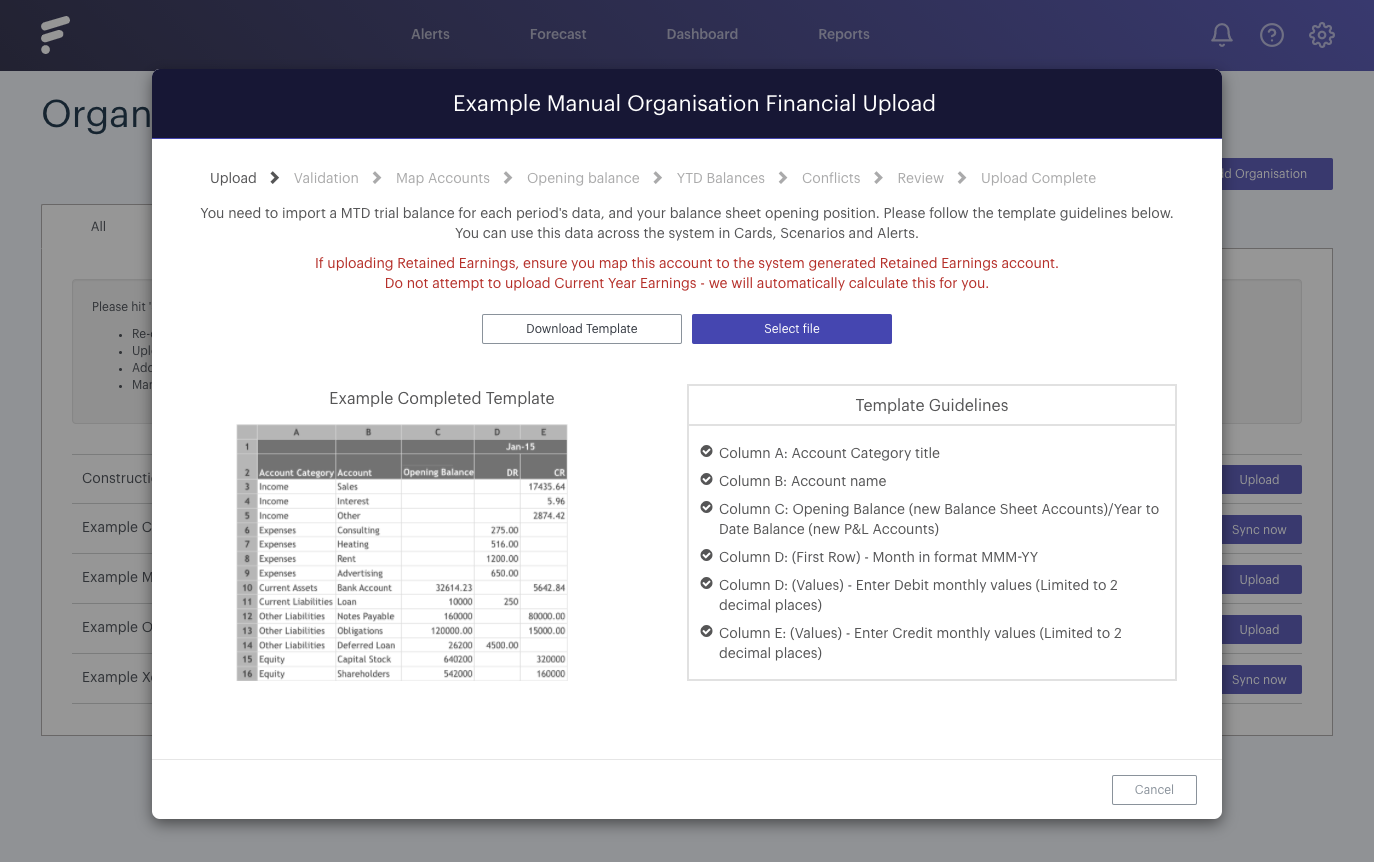1374x862 pixels.
Task: Select the Opening balance wizard step
Action: pos(583,178)
